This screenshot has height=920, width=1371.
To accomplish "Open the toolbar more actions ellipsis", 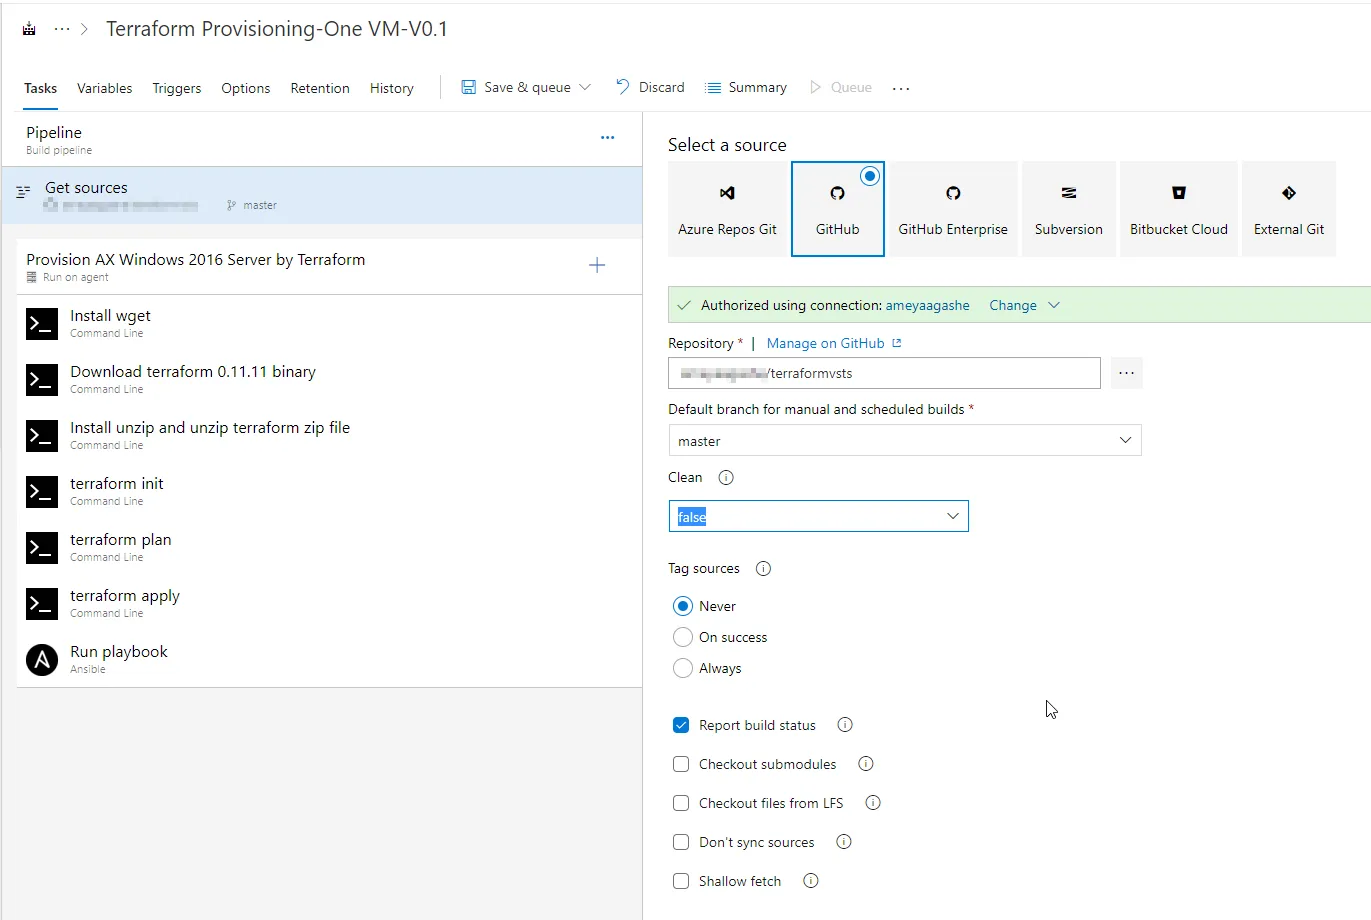I will coord(901,88).
